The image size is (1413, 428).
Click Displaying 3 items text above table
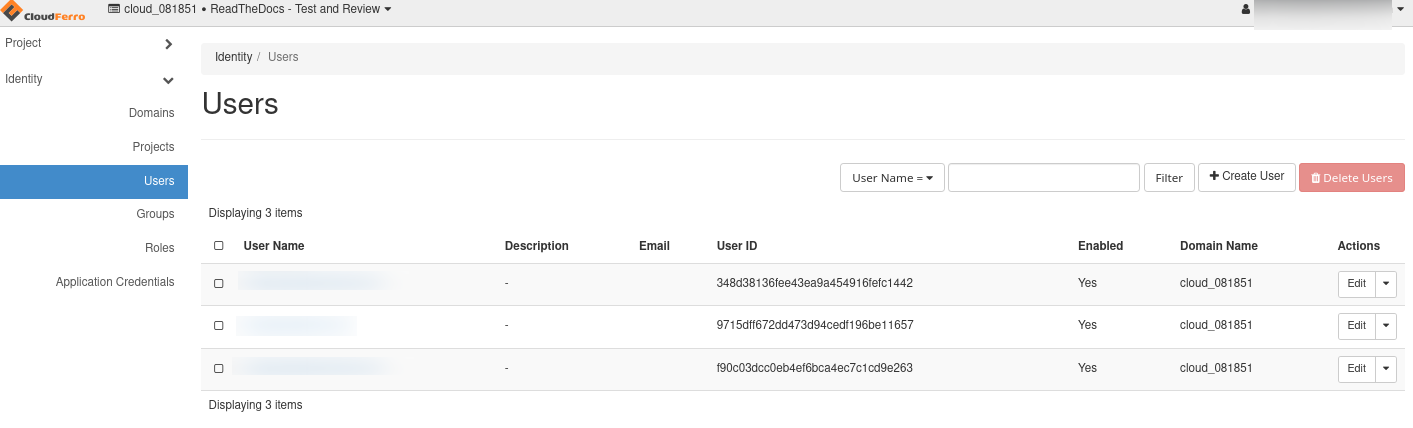[255, 213]
